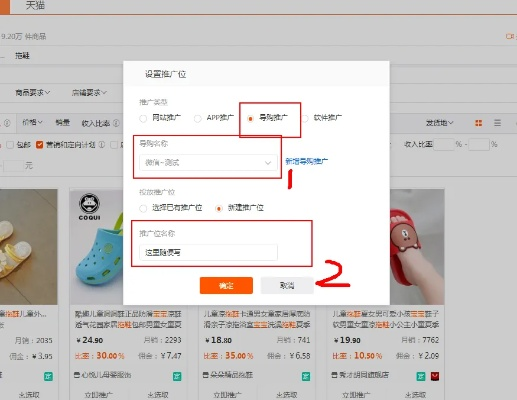Switch to the 天猫 tab
The image size is (517, 400).
35,6
